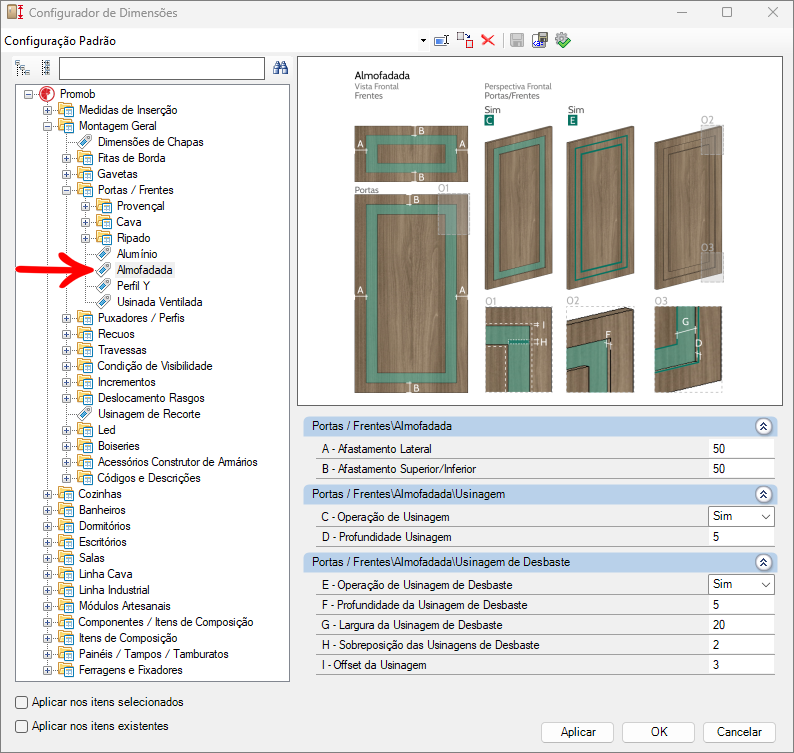The width and height of the screenshot is (794, 753).
Task: Select the Usinada Ventilada tree item
Action: pos(160,302)
